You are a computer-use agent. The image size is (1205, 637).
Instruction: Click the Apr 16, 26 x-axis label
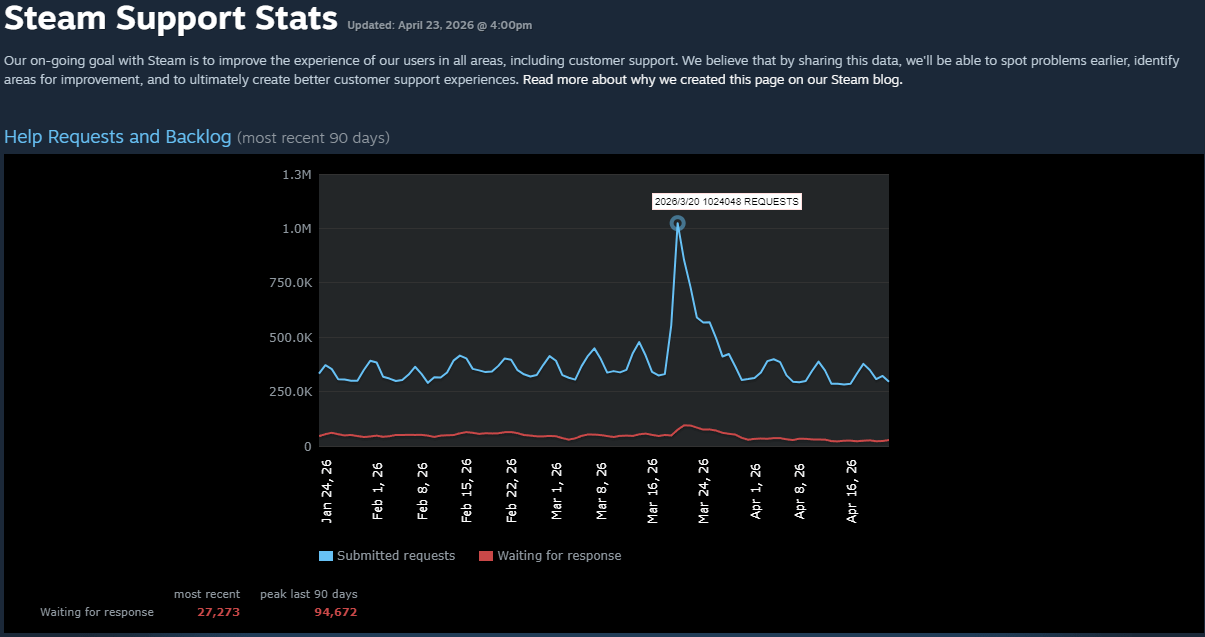(852, 491)
